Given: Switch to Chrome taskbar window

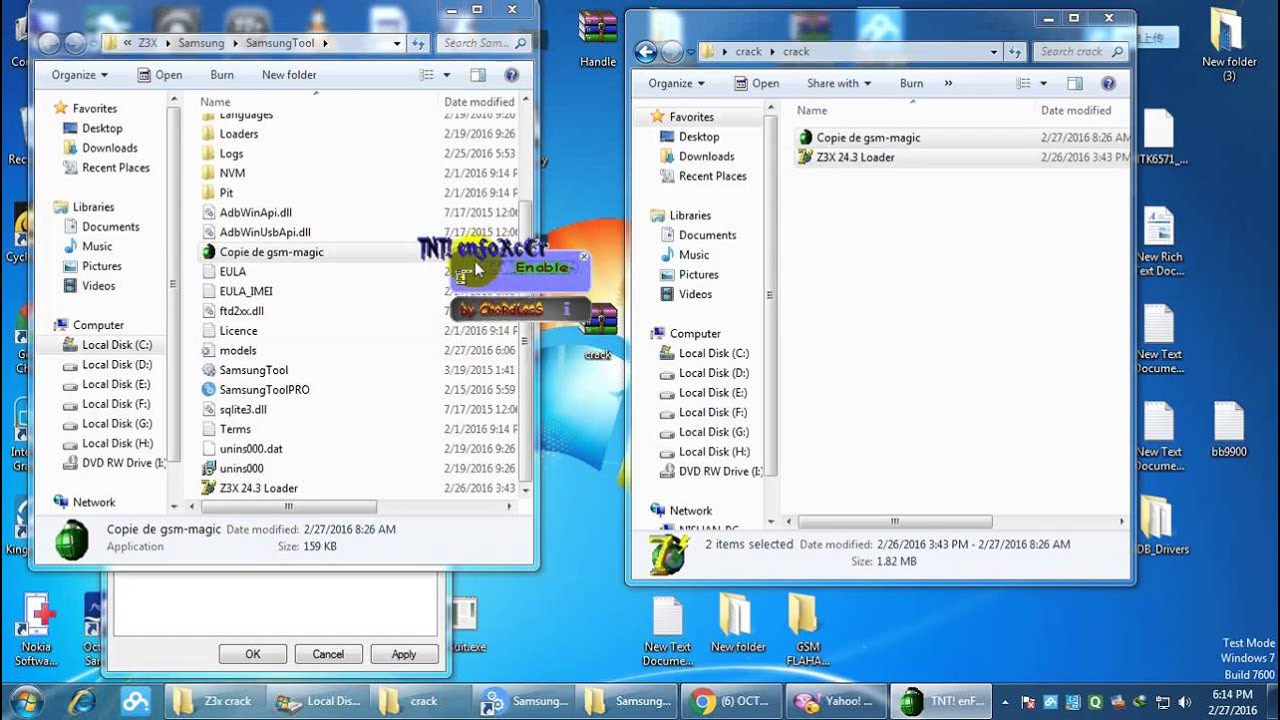Looking at the screenshot, I should tap(731, 701).
